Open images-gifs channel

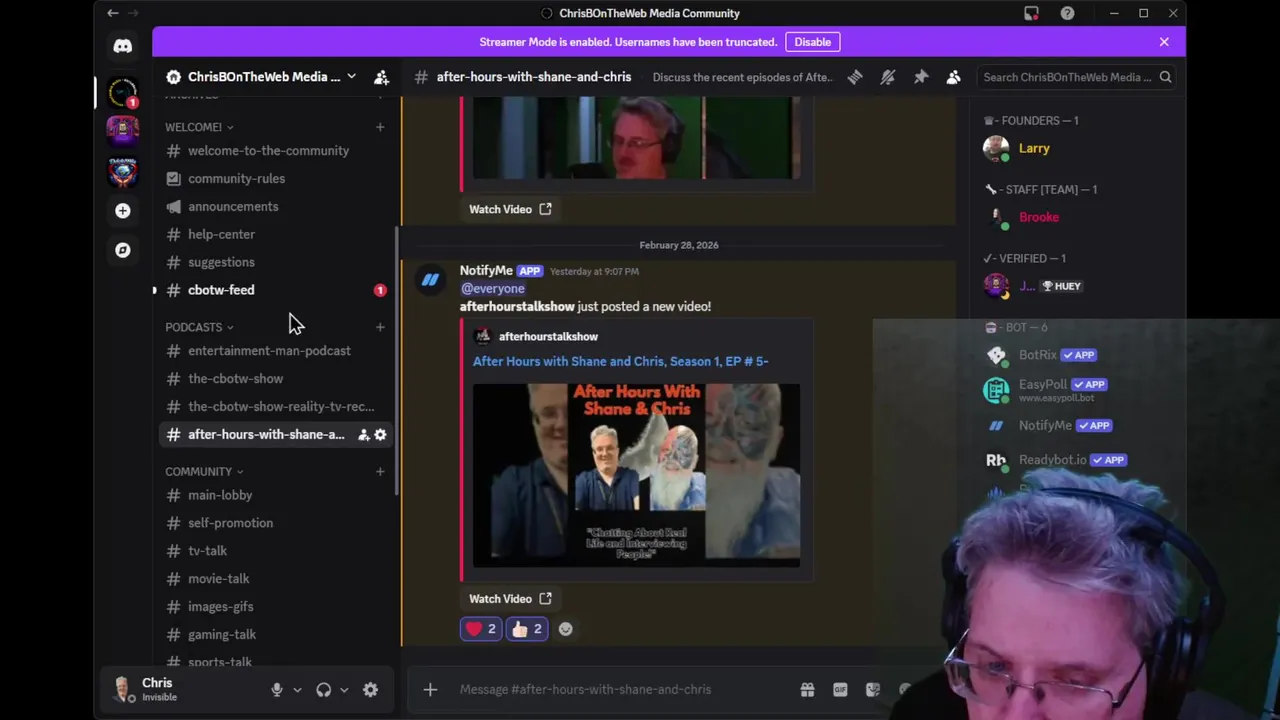tap(275, 607)
